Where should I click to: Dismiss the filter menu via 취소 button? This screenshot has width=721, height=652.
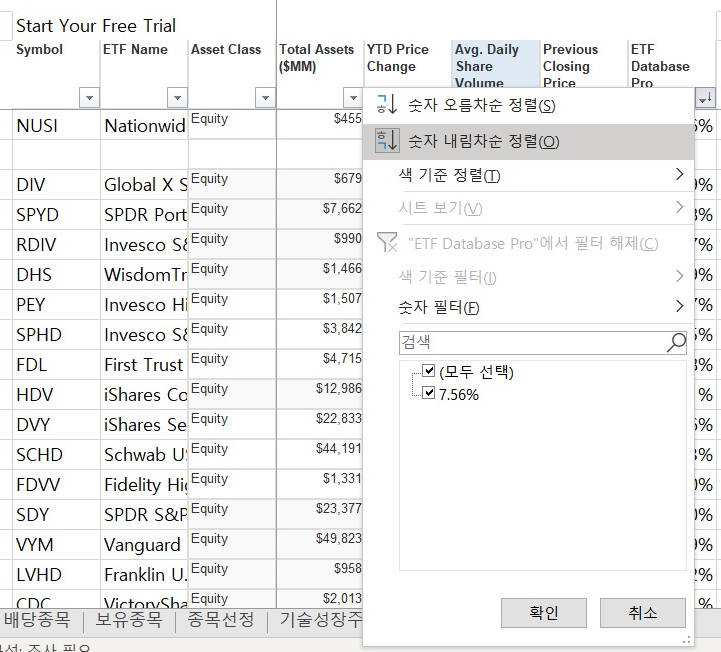642,612
